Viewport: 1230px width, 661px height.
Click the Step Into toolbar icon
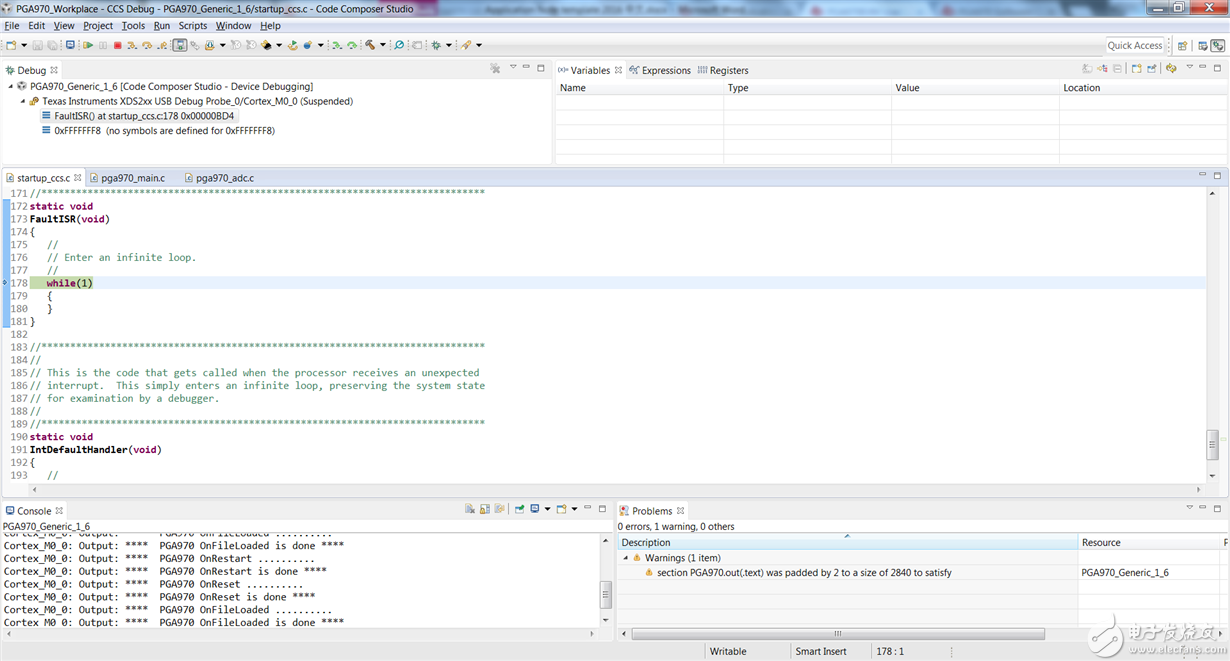click(131, 45)
